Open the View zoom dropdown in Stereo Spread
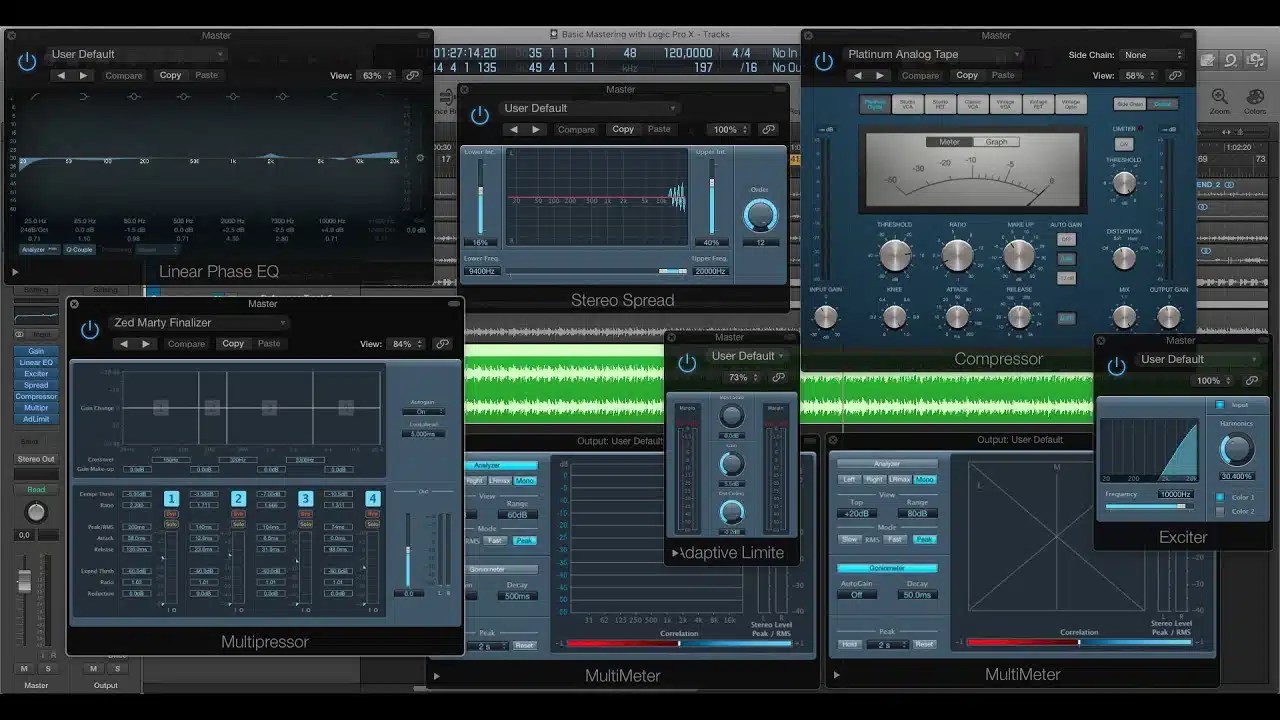Screen dimensions: 1280x720 [729, 129]
